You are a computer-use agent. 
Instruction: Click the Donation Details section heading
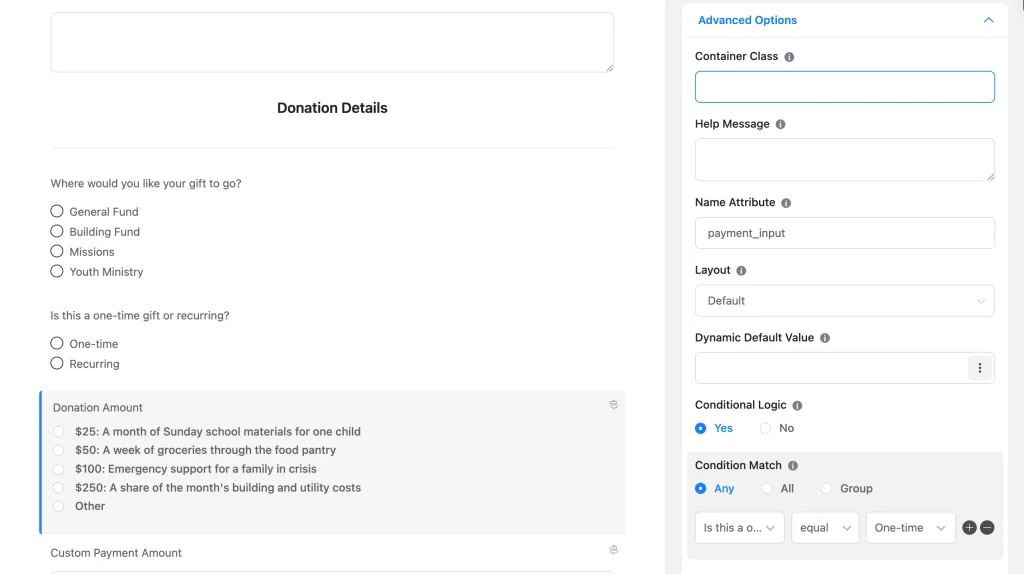(x=332, y=108)
